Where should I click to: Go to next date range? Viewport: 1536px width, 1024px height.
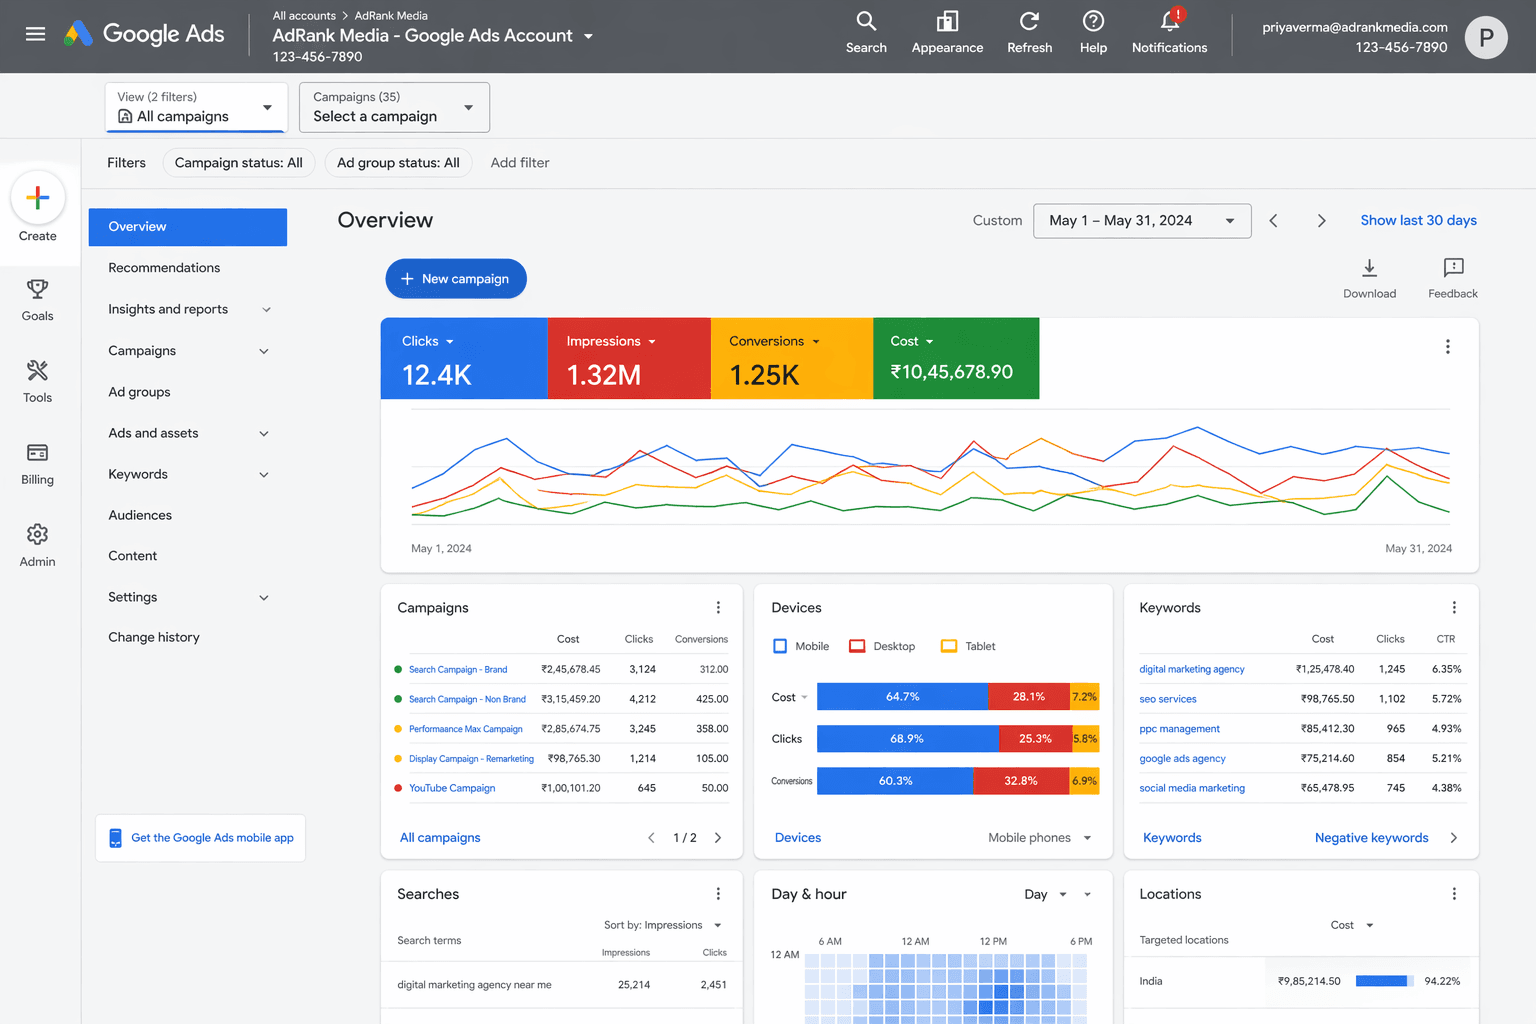click(1321, 221)
